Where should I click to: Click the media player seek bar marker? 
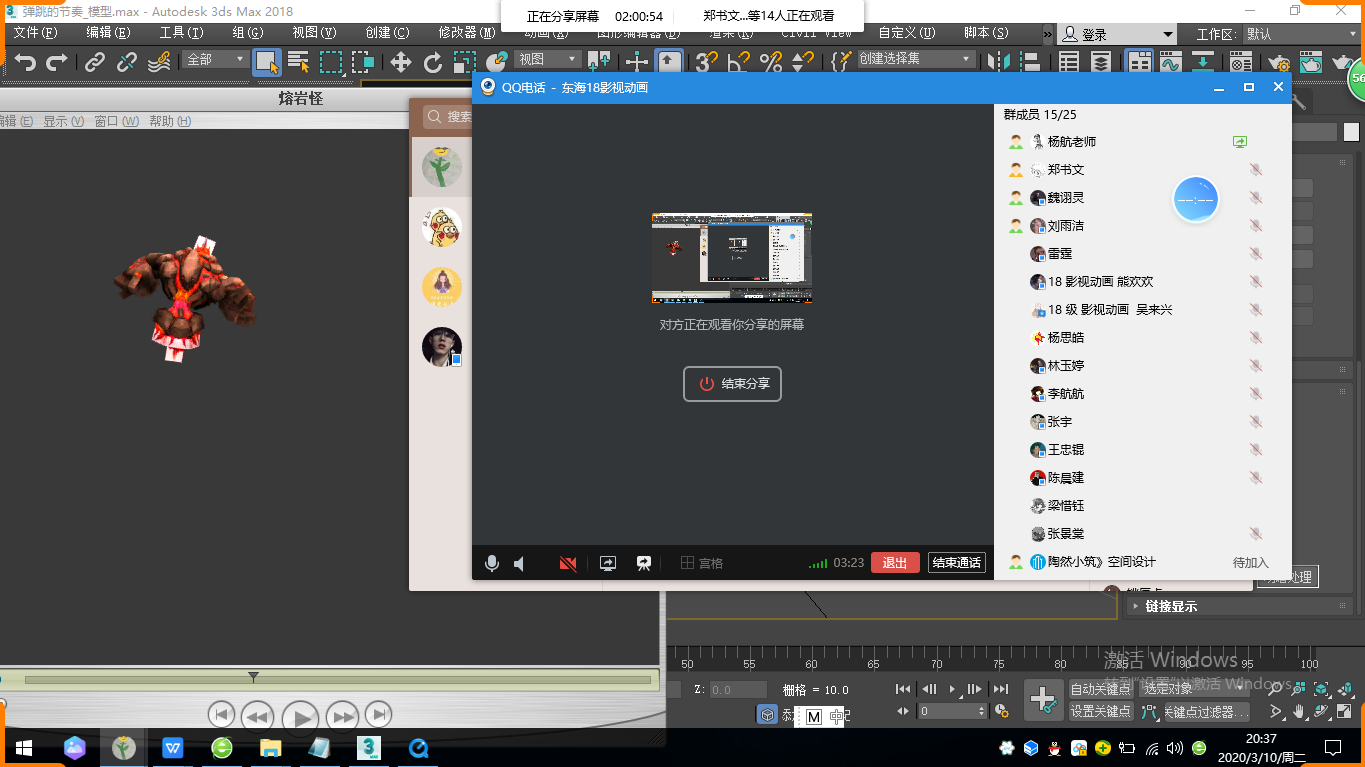pos(253,678)
